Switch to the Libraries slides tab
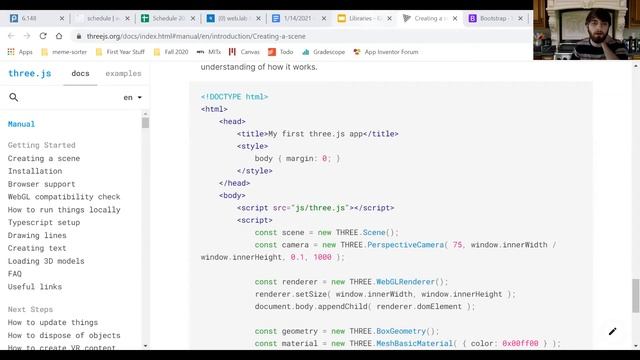 (x=363, y=18)
